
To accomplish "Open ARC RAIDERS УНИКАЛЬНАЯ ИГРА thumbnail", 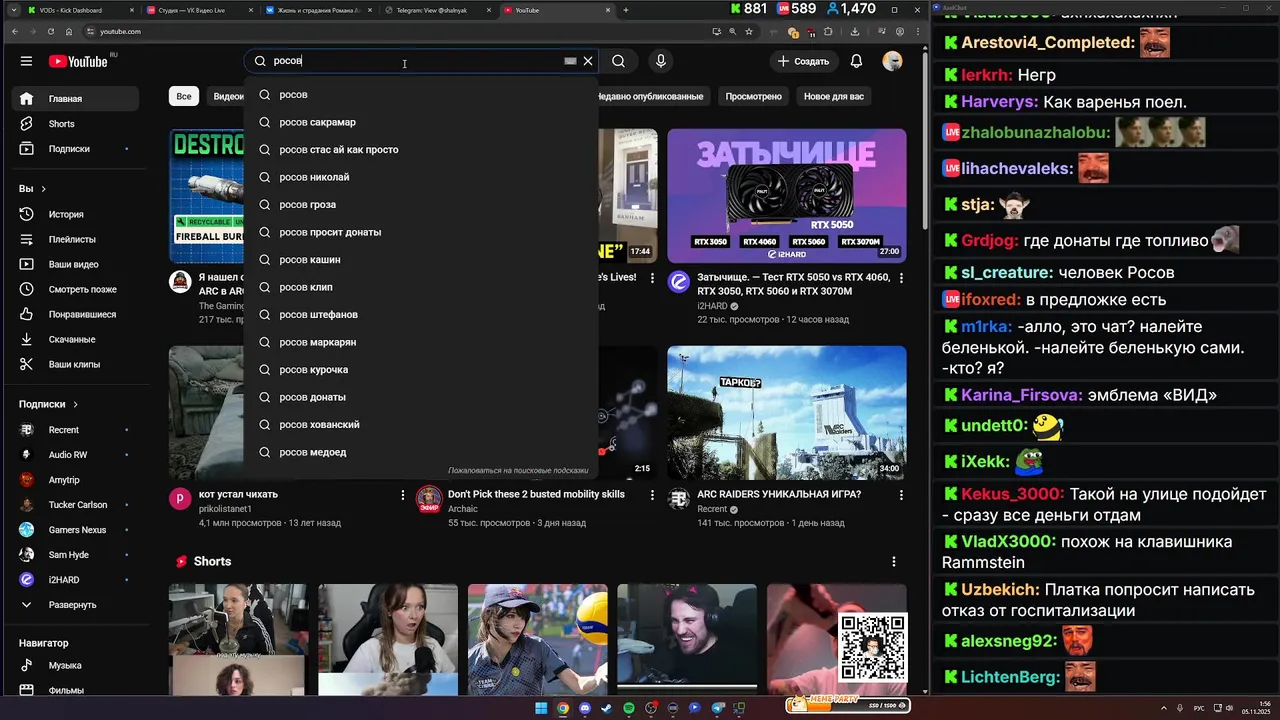I will (787, 413).
